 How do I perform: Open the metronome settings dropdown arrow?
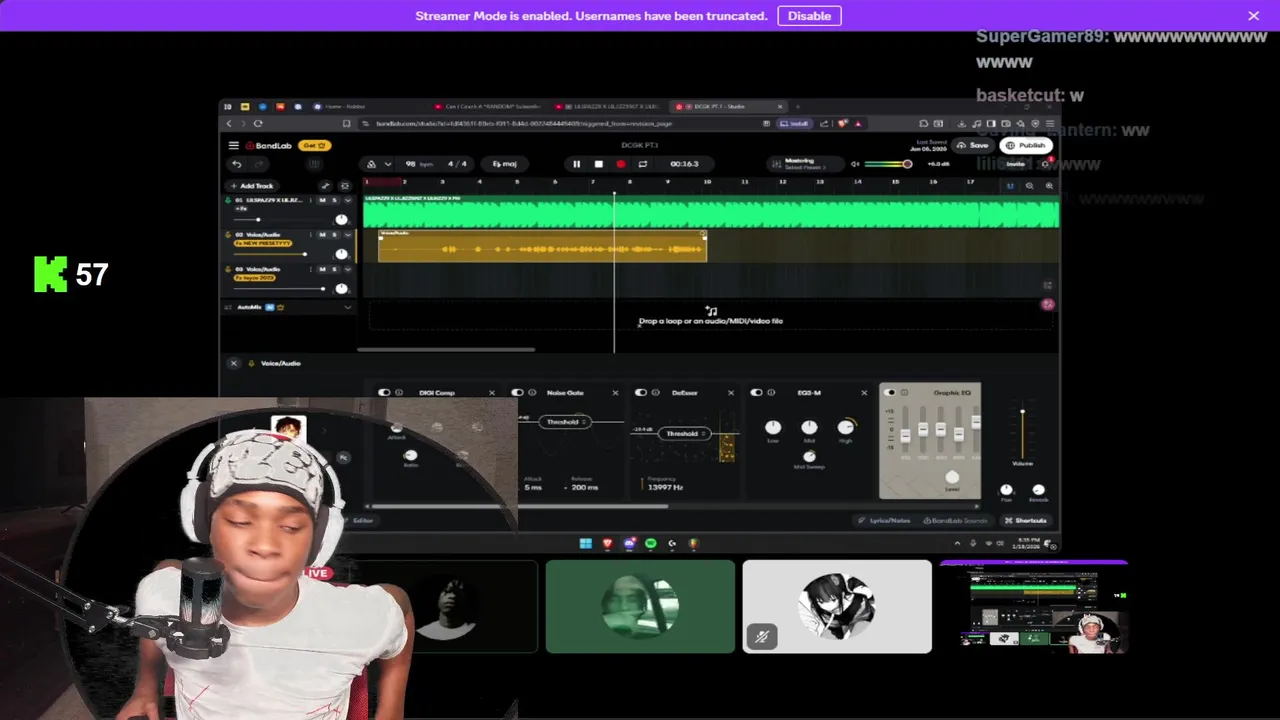coord(388,164)
